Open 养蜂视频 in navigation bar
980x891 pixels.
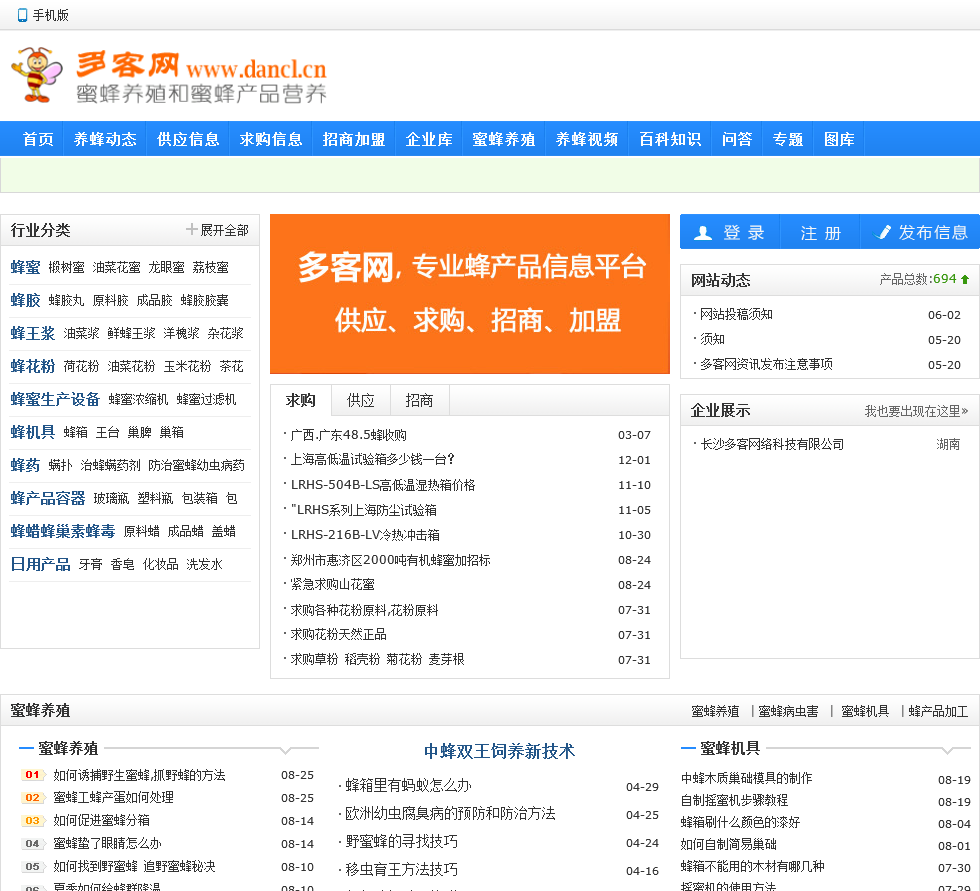coord(587,139)
